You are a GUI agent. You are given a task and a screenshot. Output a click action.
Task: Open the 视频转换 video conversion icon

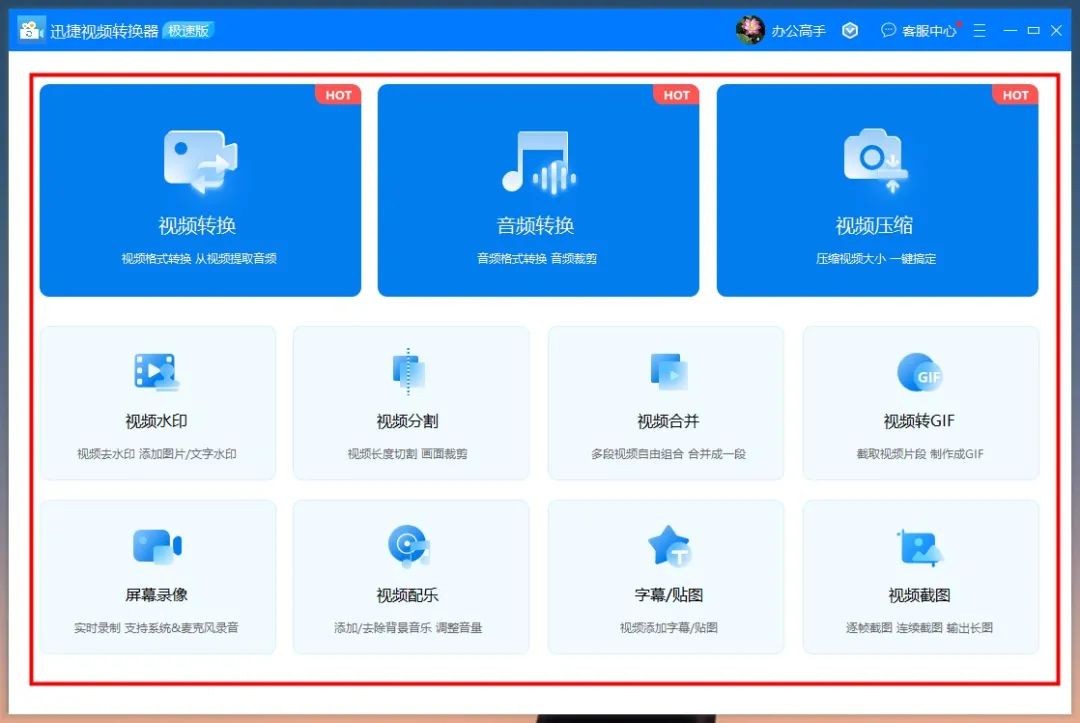200,162
